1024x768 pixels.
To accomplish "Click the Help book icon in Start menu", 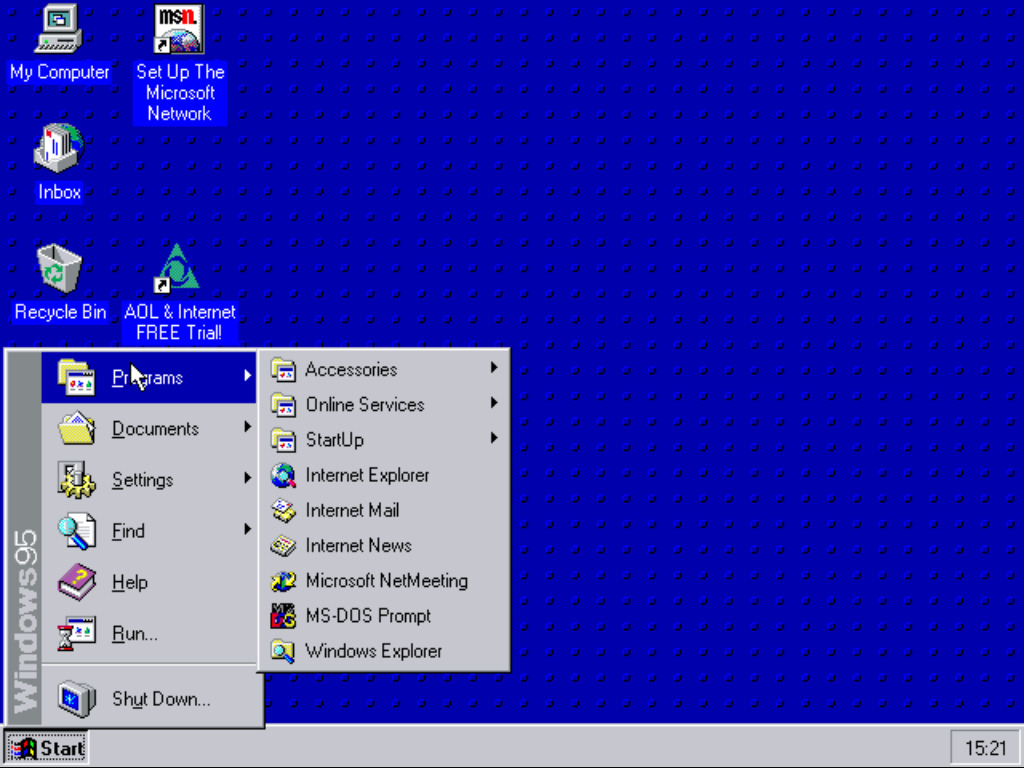I will click(x=76, y=582).
